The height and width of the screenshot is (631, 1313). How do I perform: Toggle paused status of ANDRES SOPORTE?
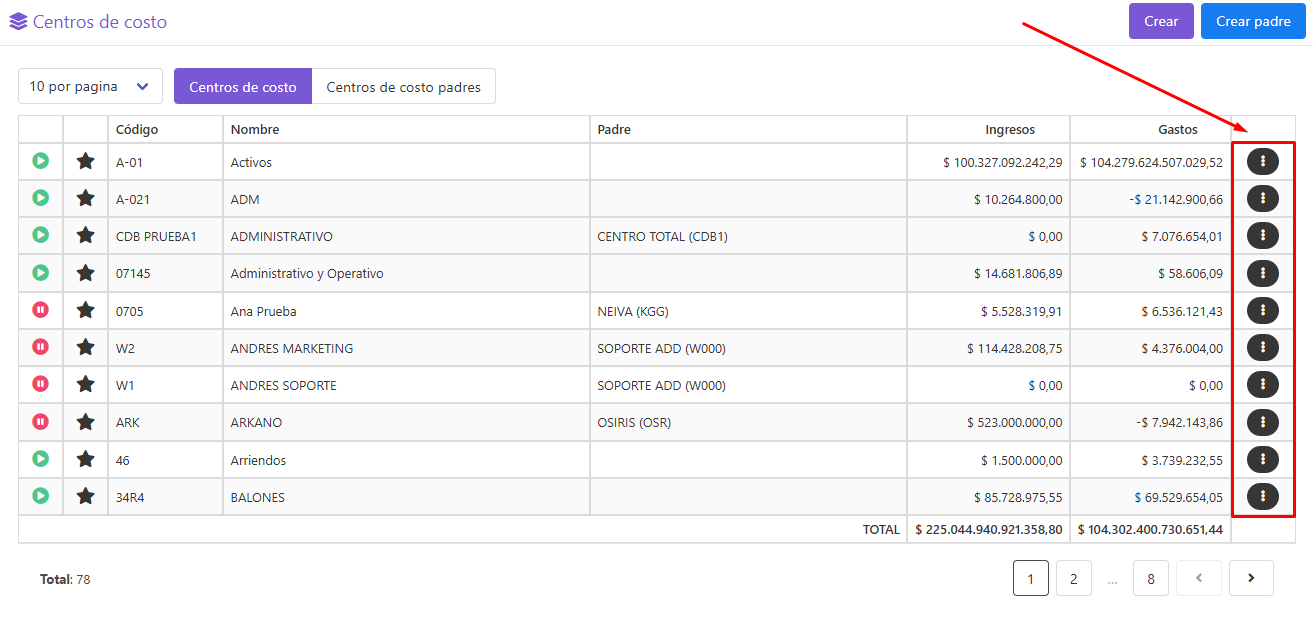click(x=40, y=384)
